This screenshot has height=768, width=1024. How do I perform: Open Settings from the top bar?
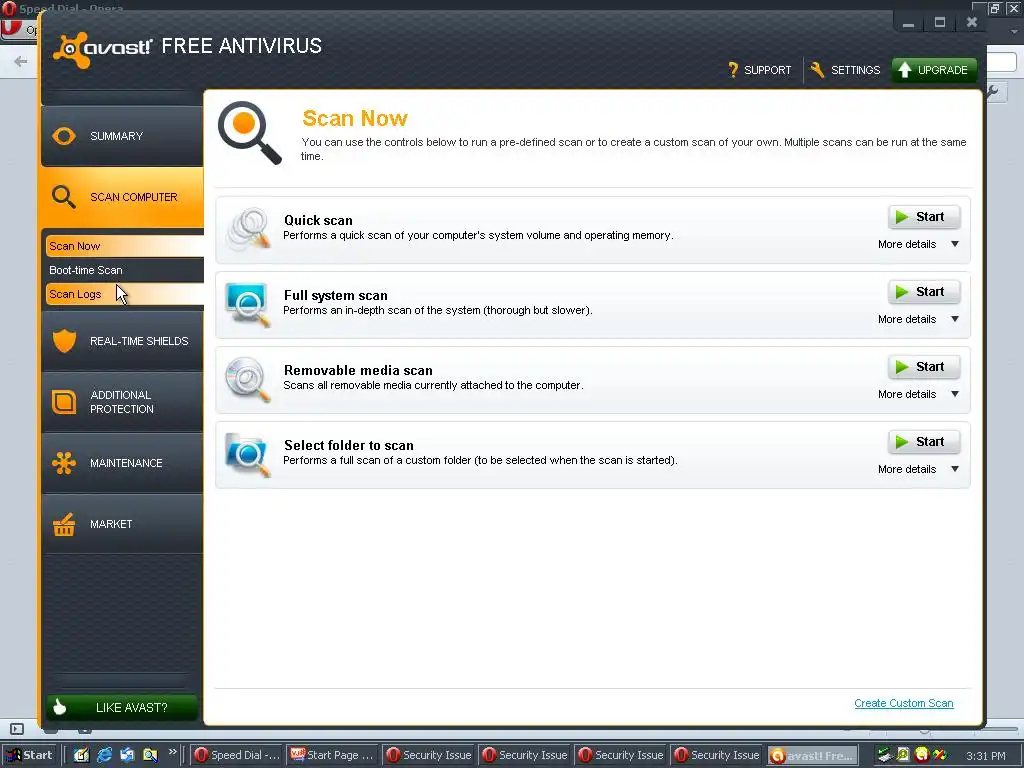(x=846, y=70)
